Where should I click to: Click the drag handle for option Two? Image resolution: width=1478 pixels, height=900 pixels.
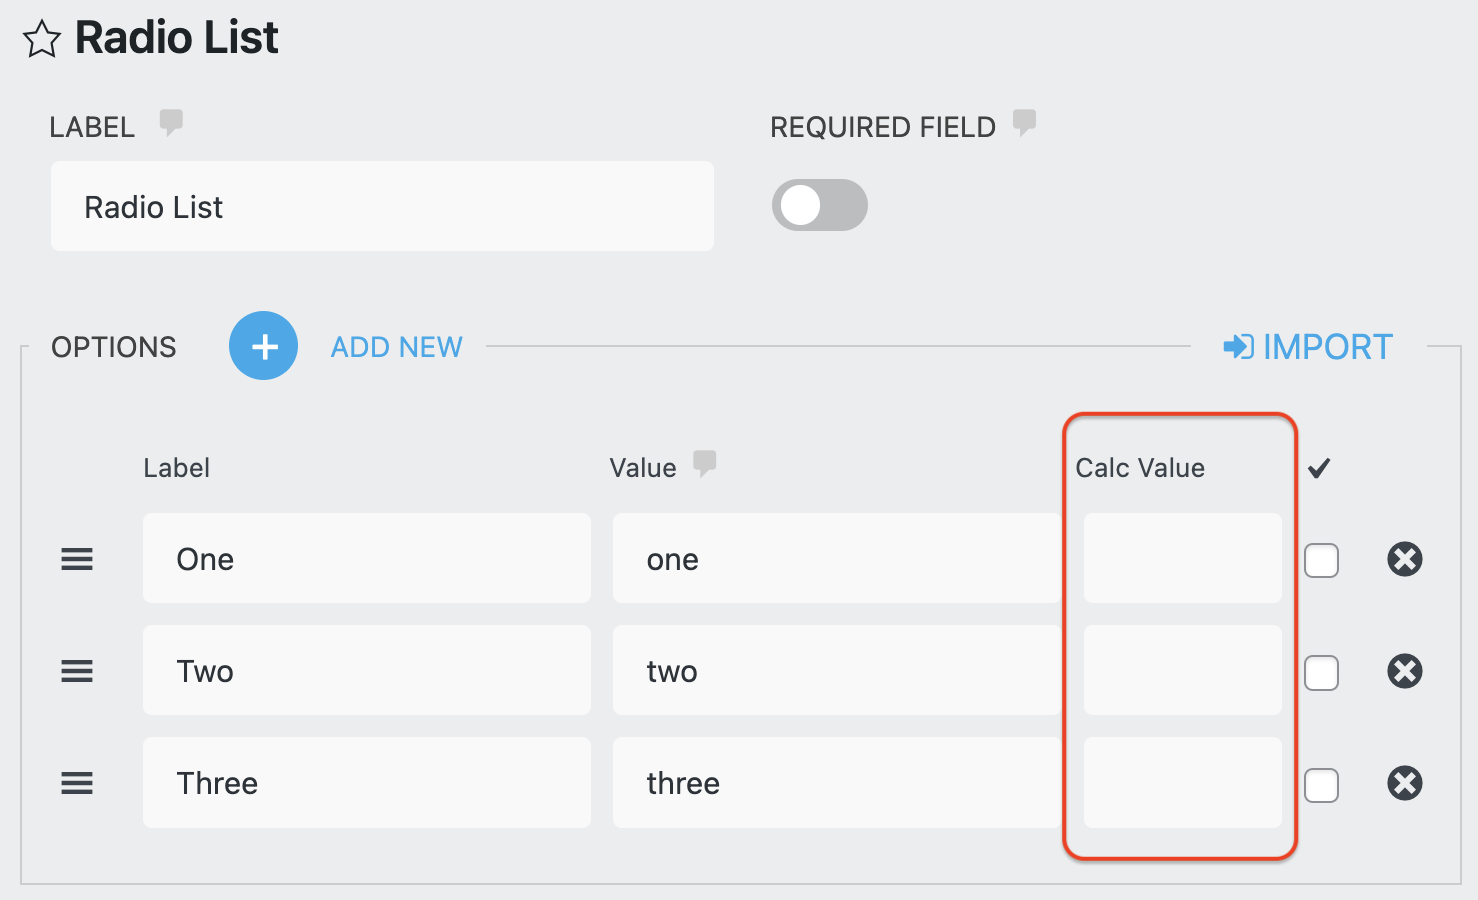pos(77,671)
